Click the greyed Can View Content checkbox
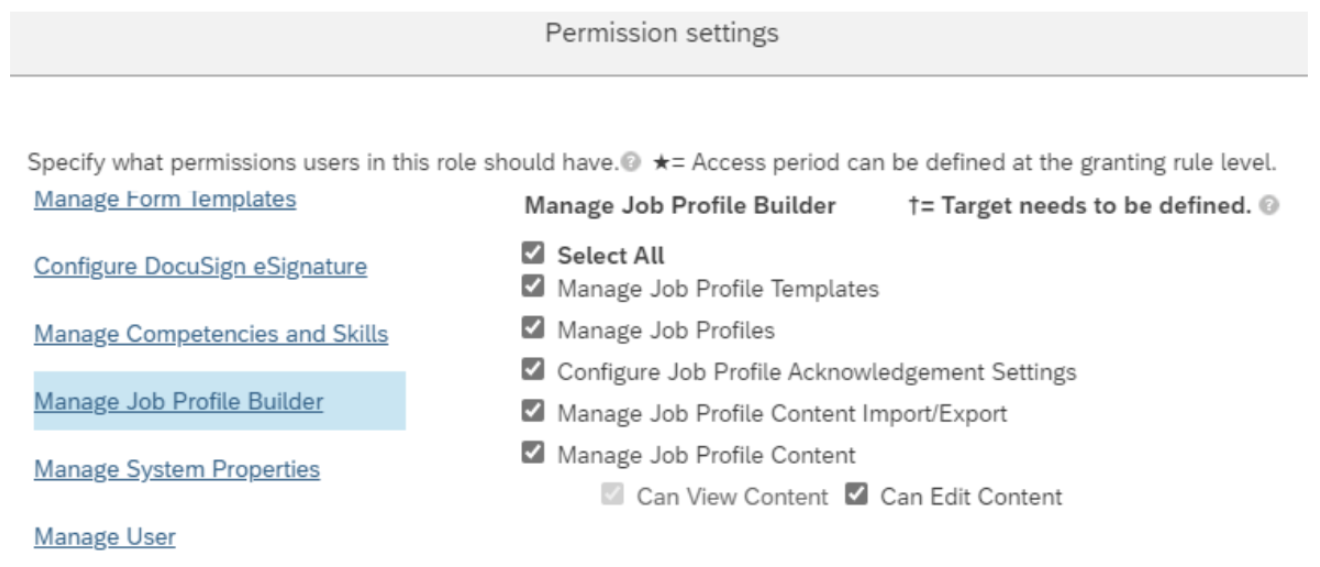This screenshot has height=567, width=1320. (612, 494)
